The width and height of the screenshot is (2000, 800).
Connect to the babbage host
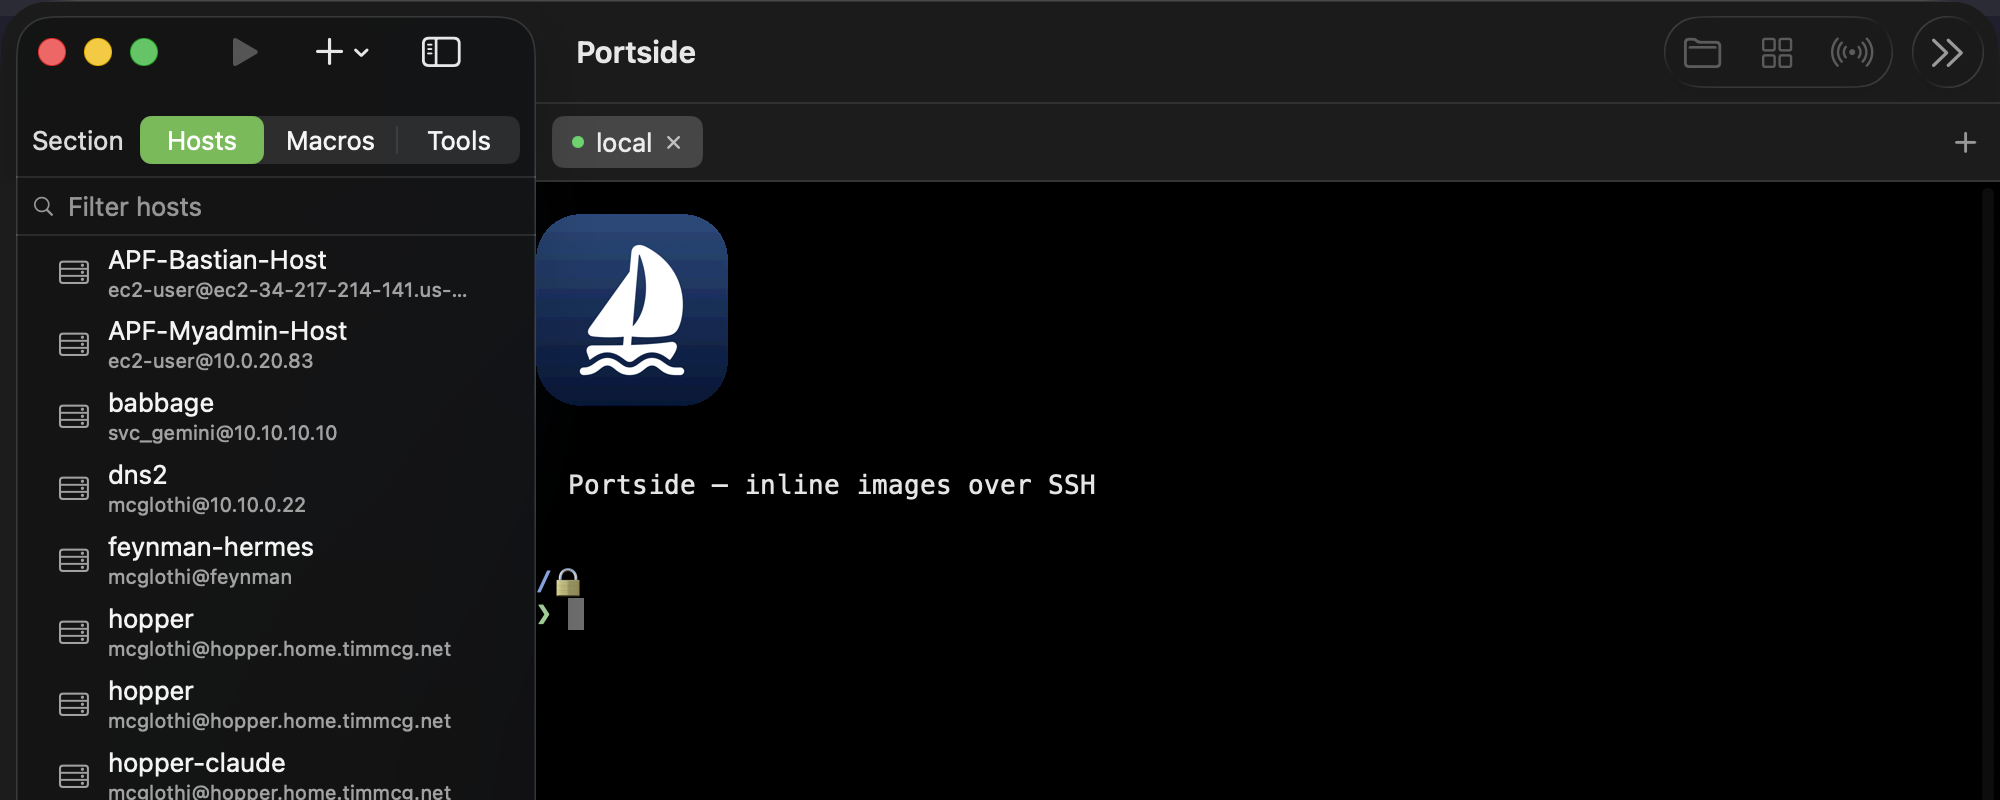pos(276,417)
